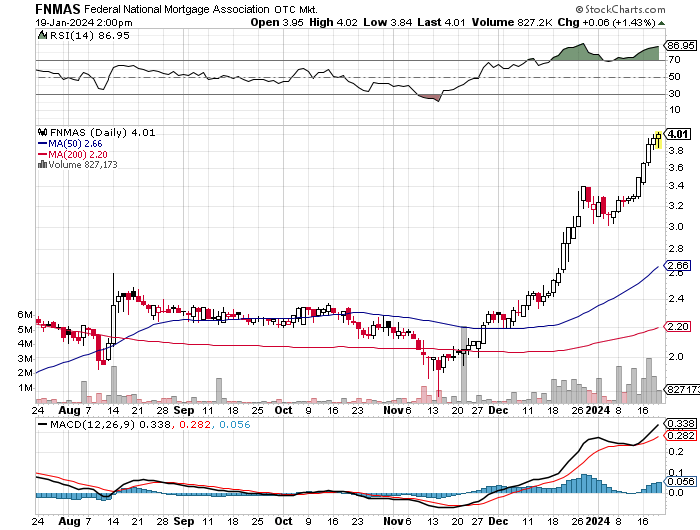
Task: Click the MACD(12,26,9) 0.338 legend label
Action: click(110, 425)
